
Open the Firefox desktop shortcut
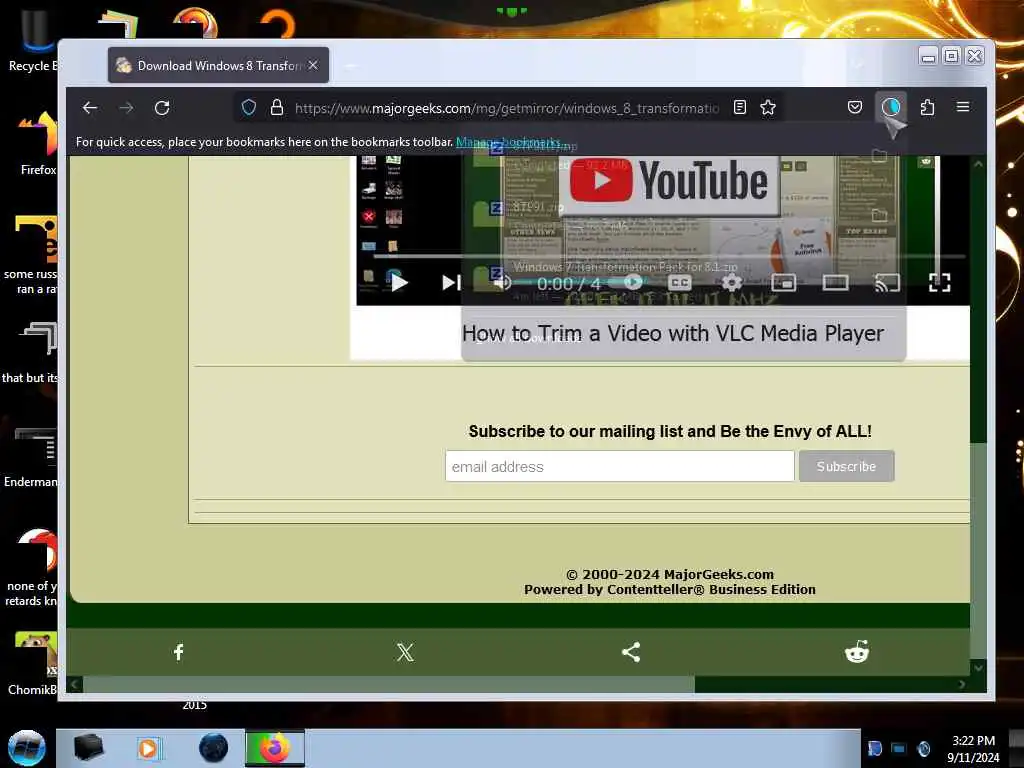(38, 144)
